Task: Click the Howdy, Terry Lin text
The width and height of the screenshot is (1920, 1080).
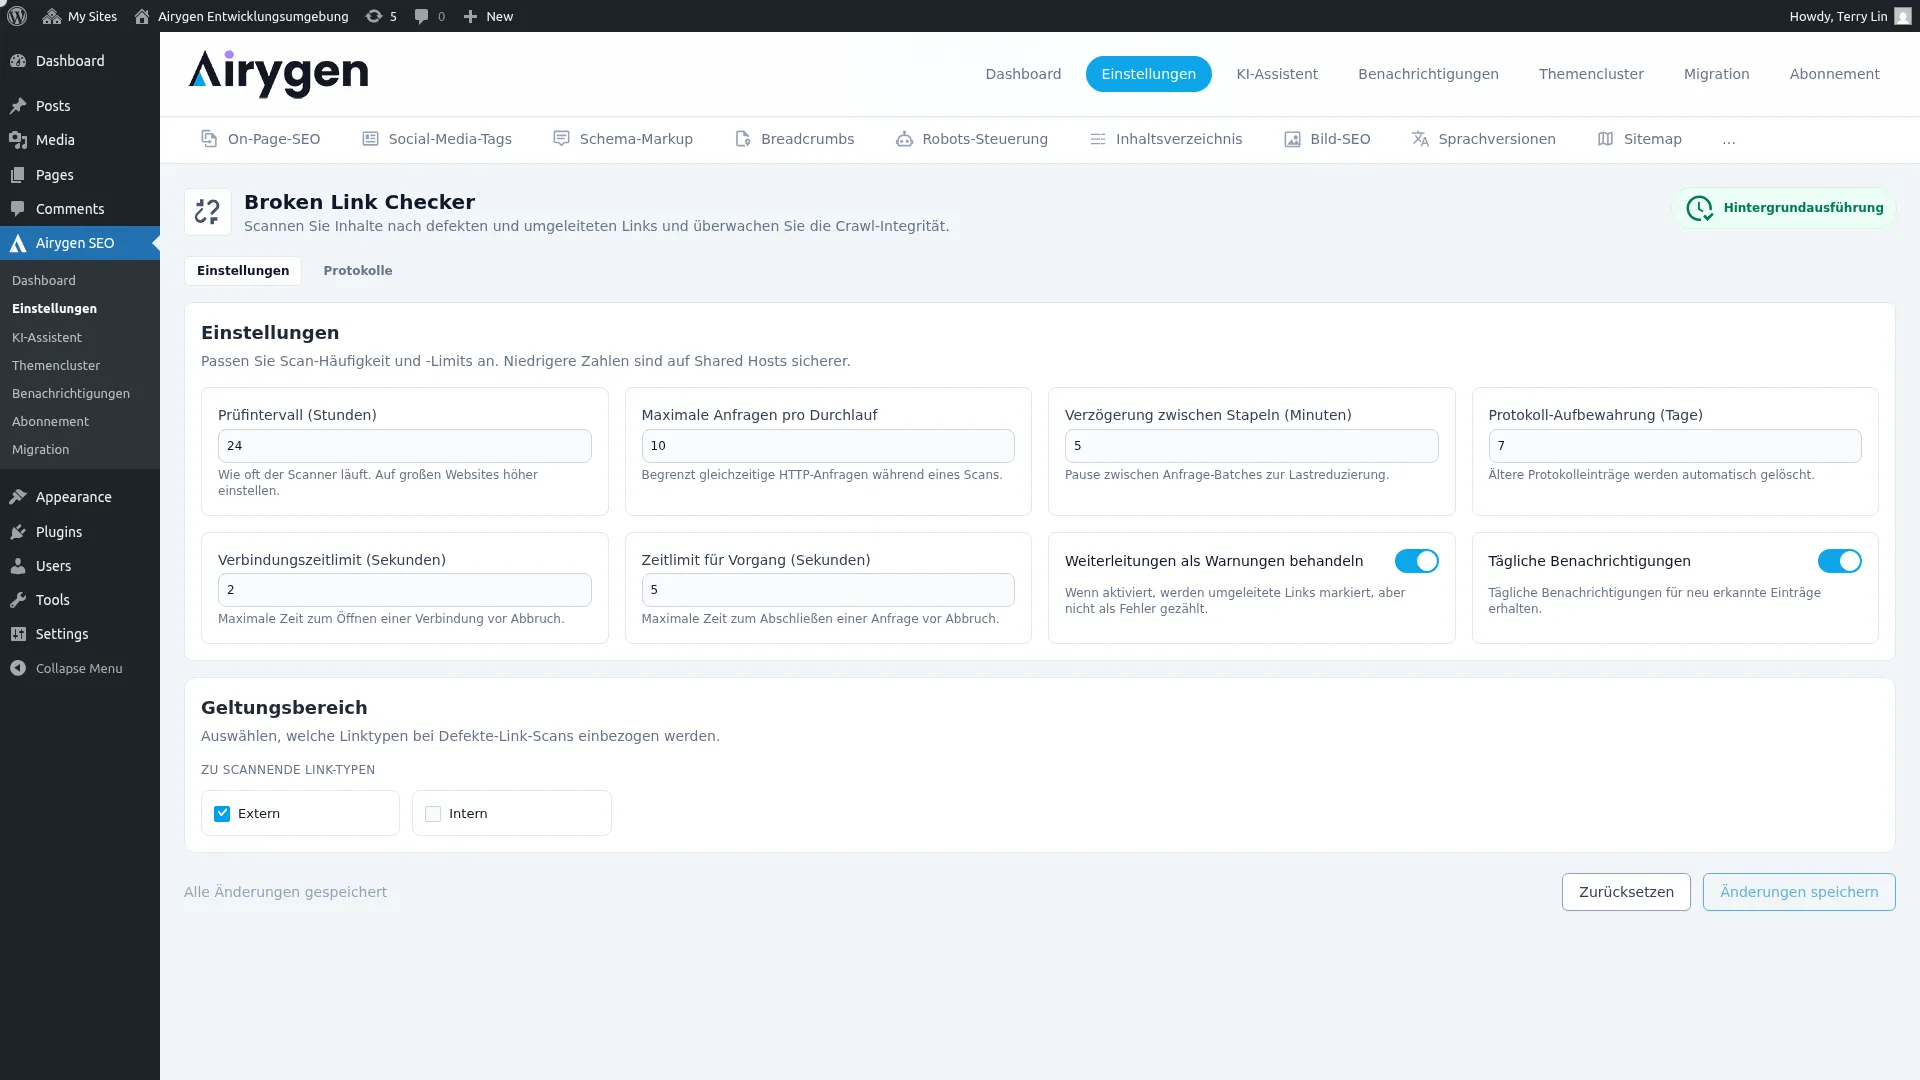Action: (1838, 16)
